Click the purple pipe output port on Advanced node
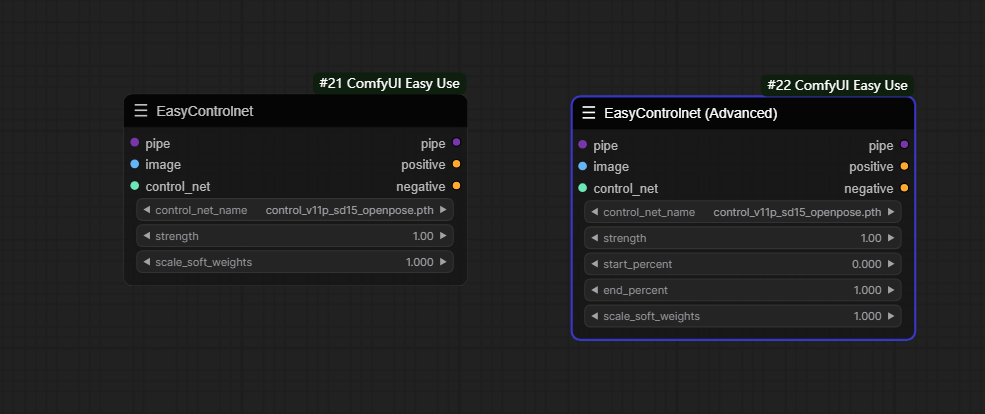The width and height of the screenshot is (985, 414). pos(904,145)
